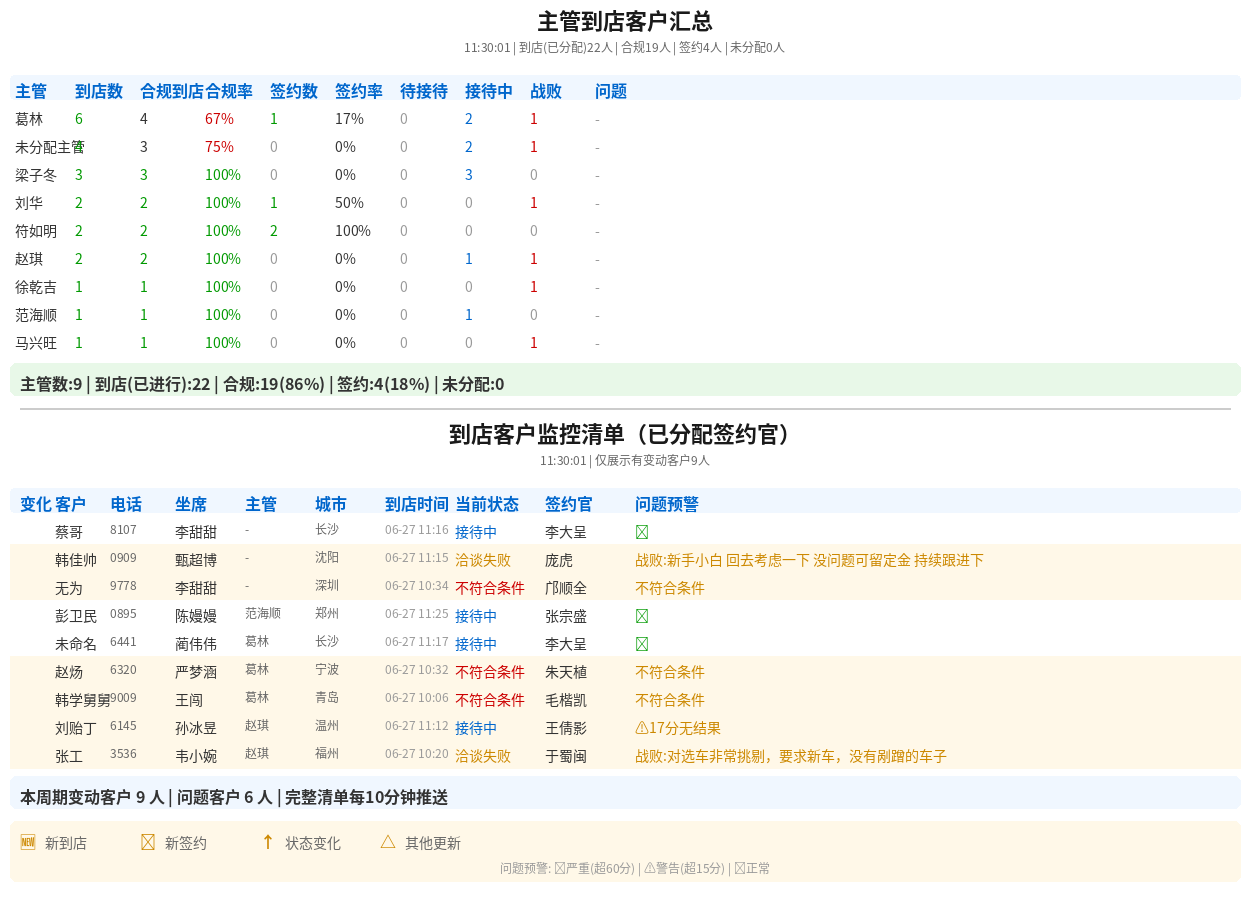
Task: Select the 坐席 column header
Action: [x=191, y=504]
